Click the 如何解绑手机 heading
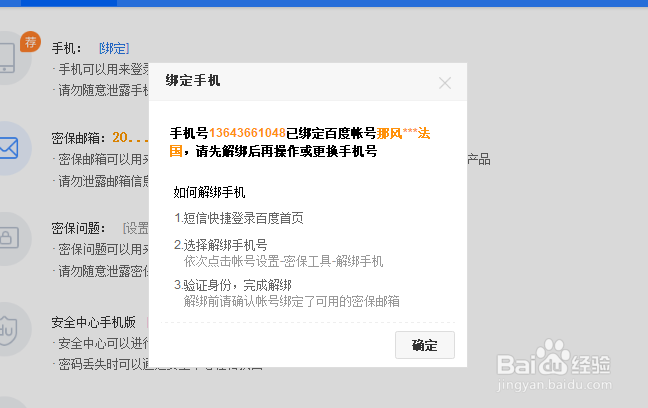This screenshot has width=648, height=408. 209,192
